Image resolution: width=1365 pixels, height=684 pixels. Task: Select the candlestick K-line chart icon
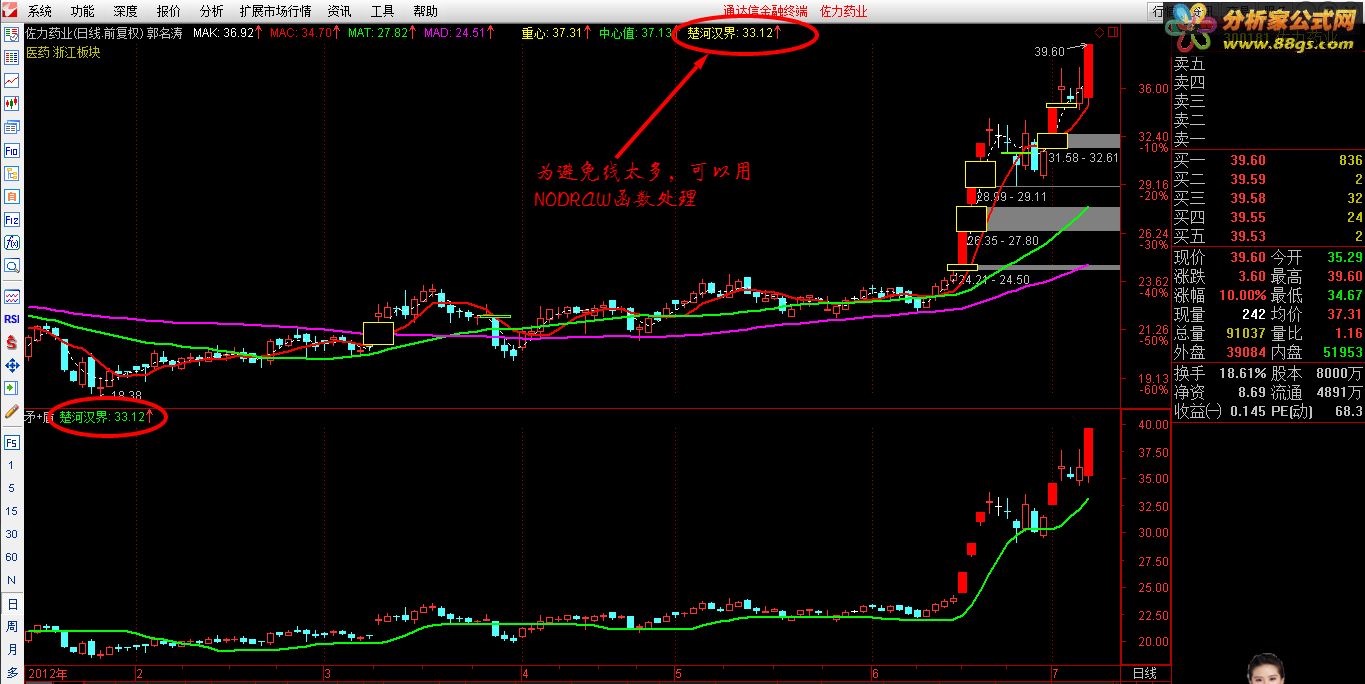coord(12,103)
